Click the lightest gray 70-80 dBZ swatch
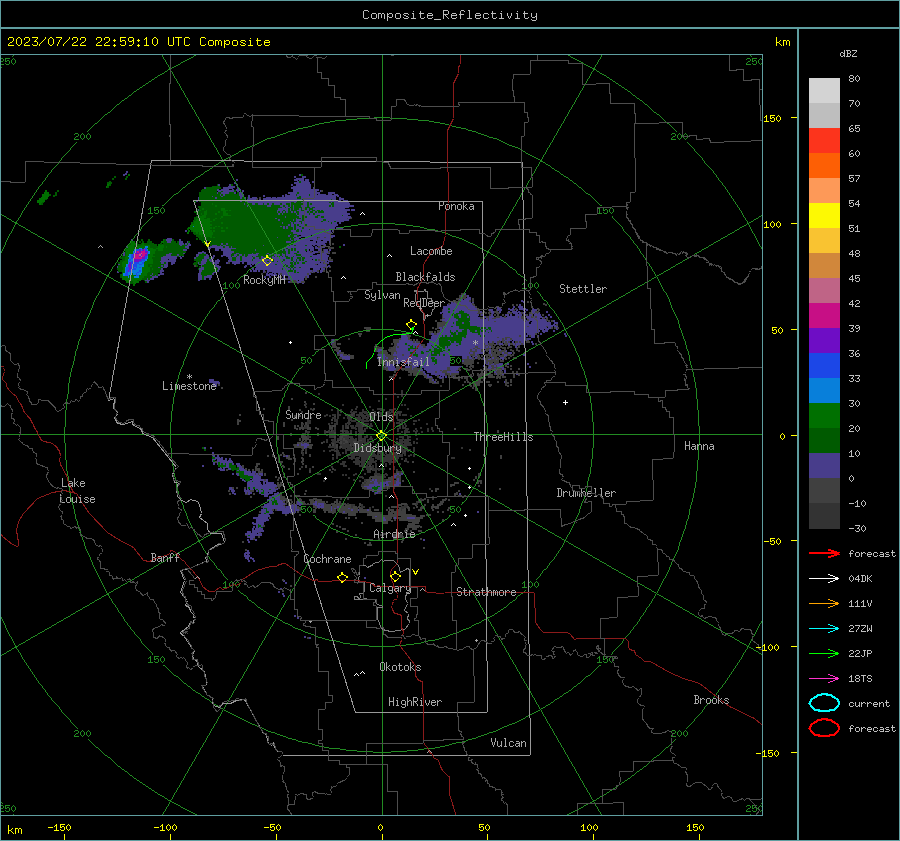 [824, 90]
